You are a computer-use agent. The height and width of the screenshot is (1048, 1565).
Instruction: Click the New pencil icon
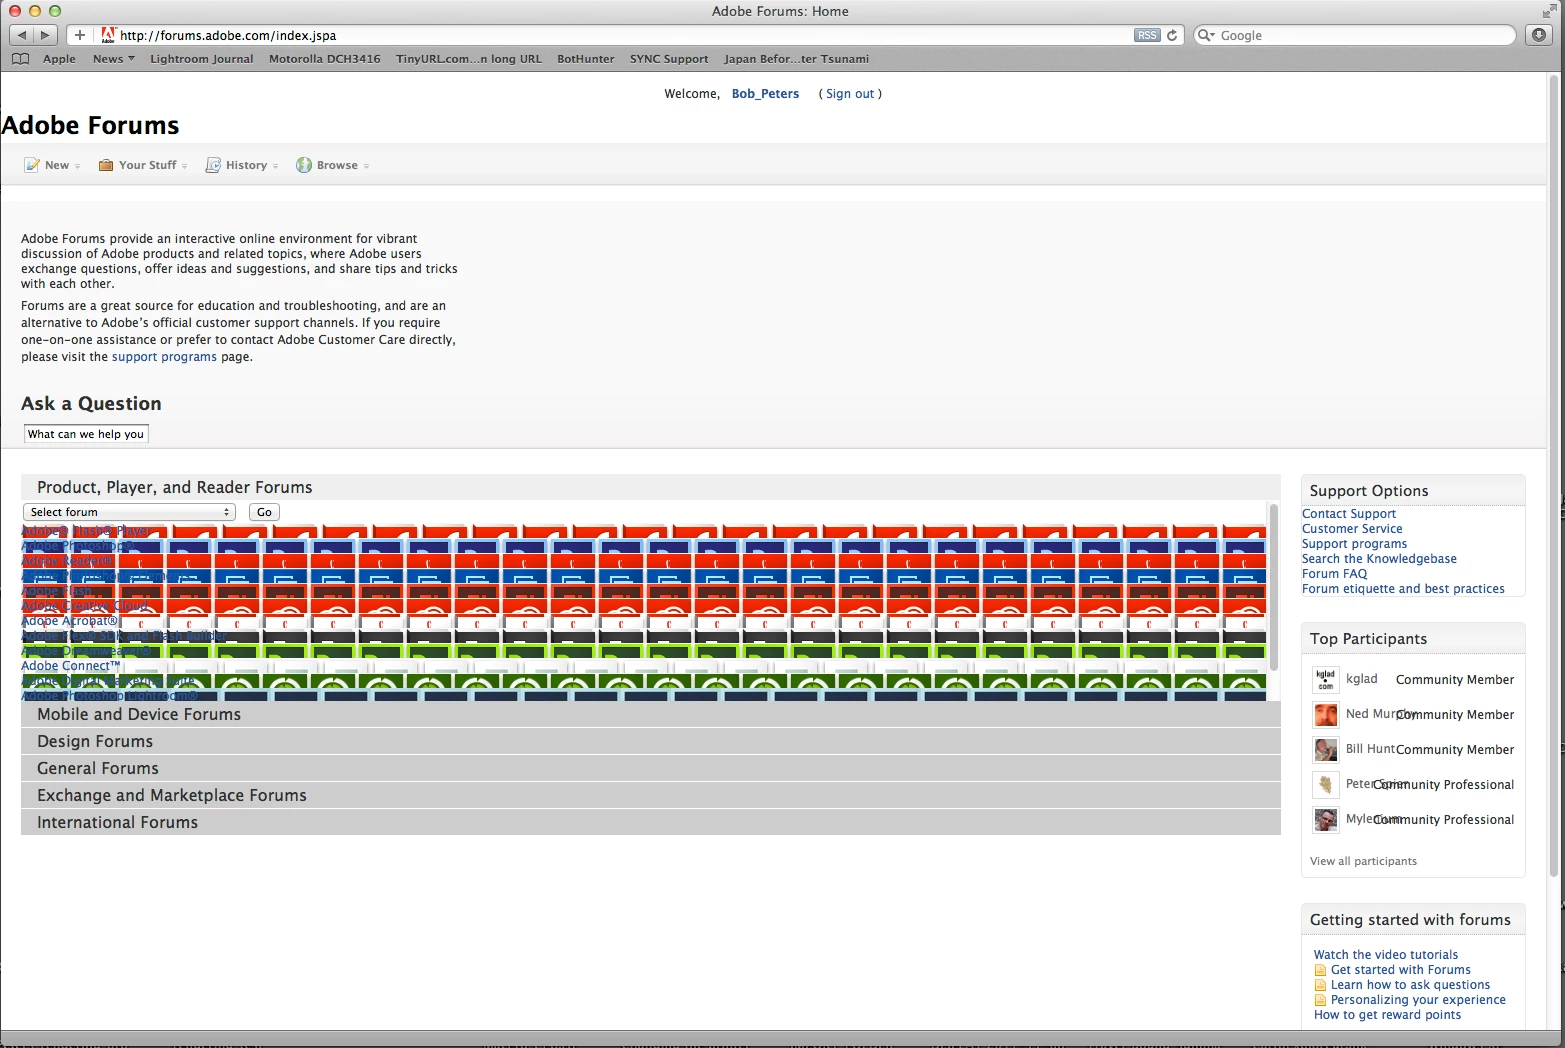[x=32, y=165]
